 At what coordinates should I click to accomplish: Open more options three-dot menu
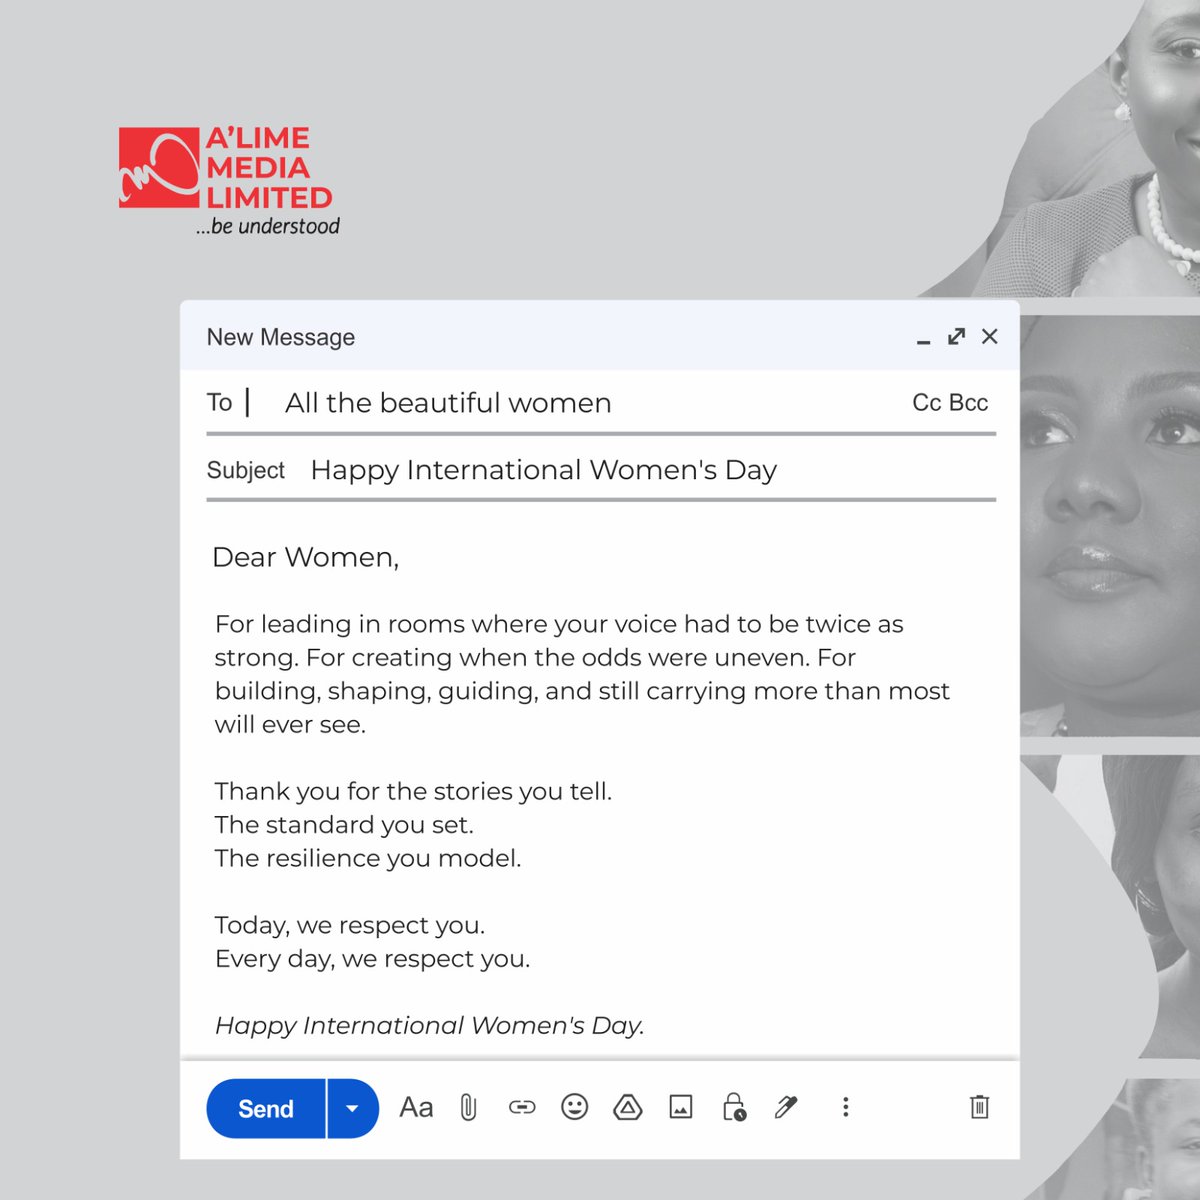click(846, 1107)
